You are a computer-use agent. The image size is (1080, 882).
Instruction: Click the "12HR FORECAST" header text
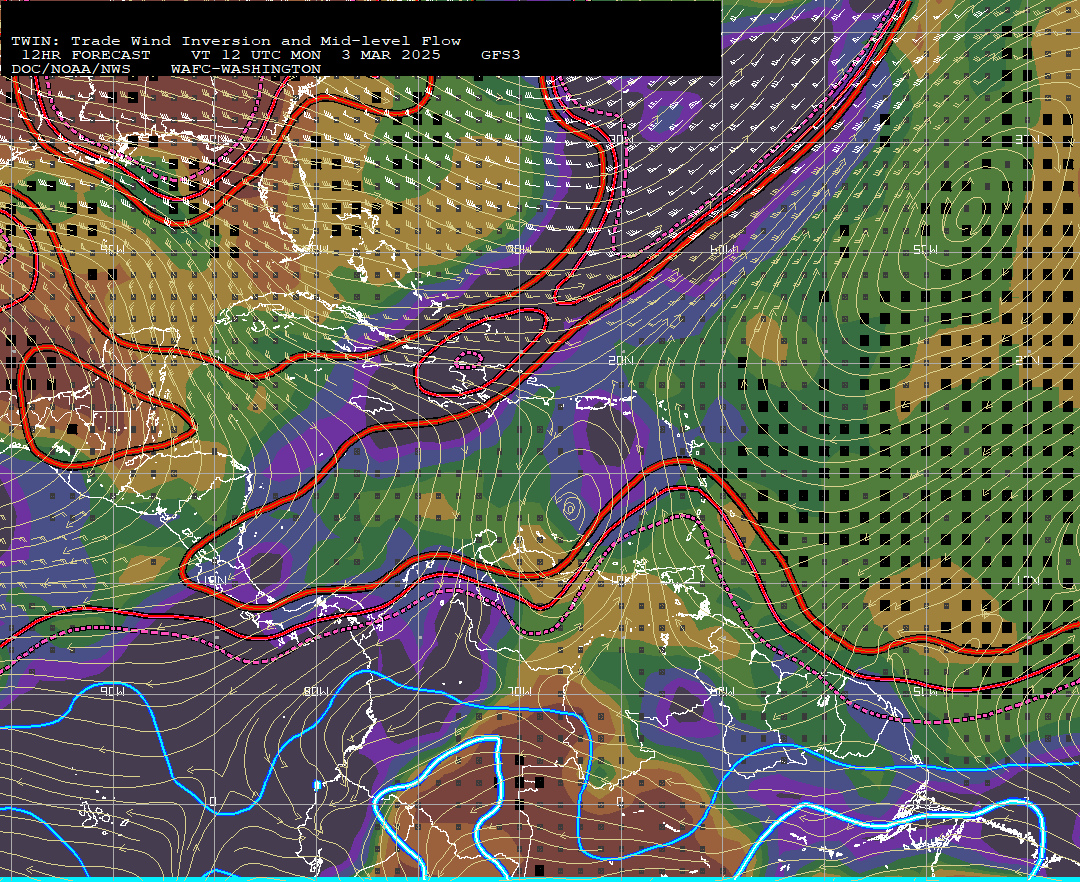coord(86,55)
